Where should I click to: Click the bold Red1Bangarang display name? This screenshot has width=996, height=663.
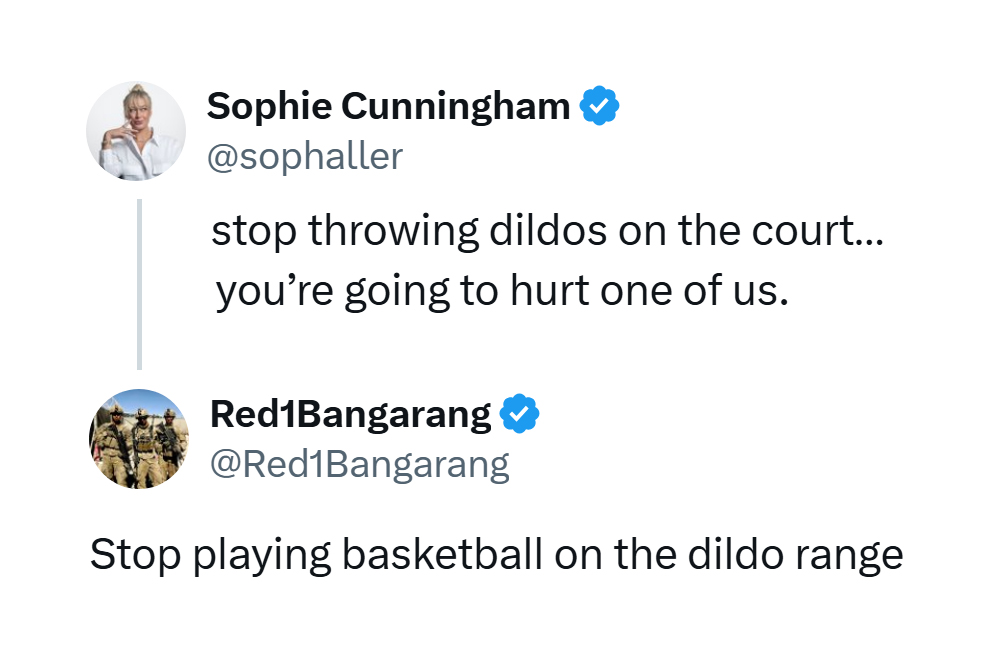[x=351, y=415]
